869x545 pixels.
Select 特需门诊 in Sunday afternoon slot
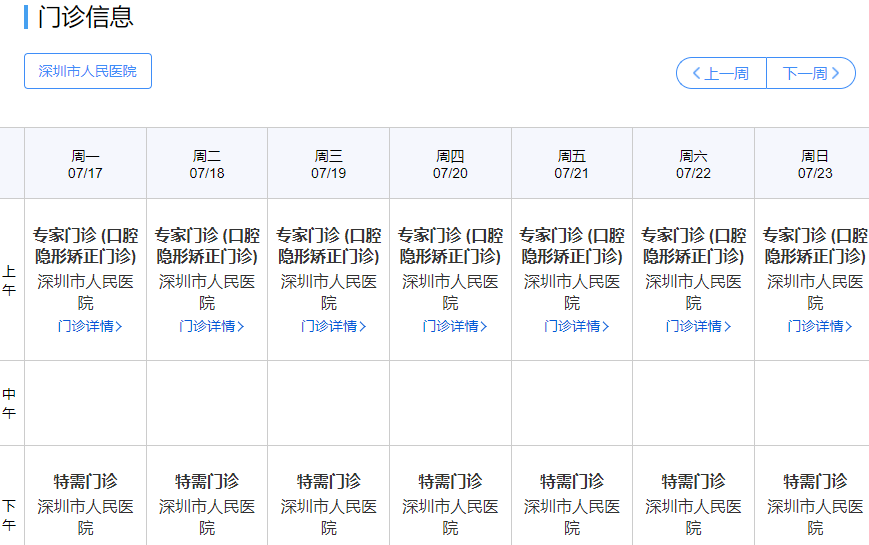point(815,481)
